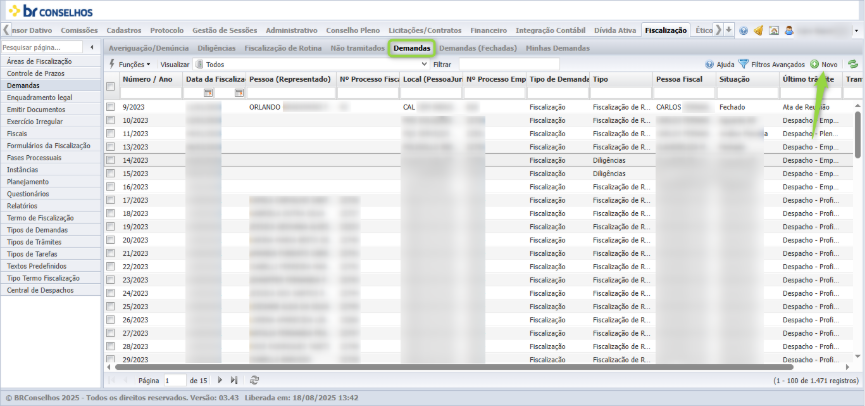This screenshot has height=406, width=865.
Task: Open the Fiscalização de Rotina tab
Action: pyautogui.click(x=283, y=49)
